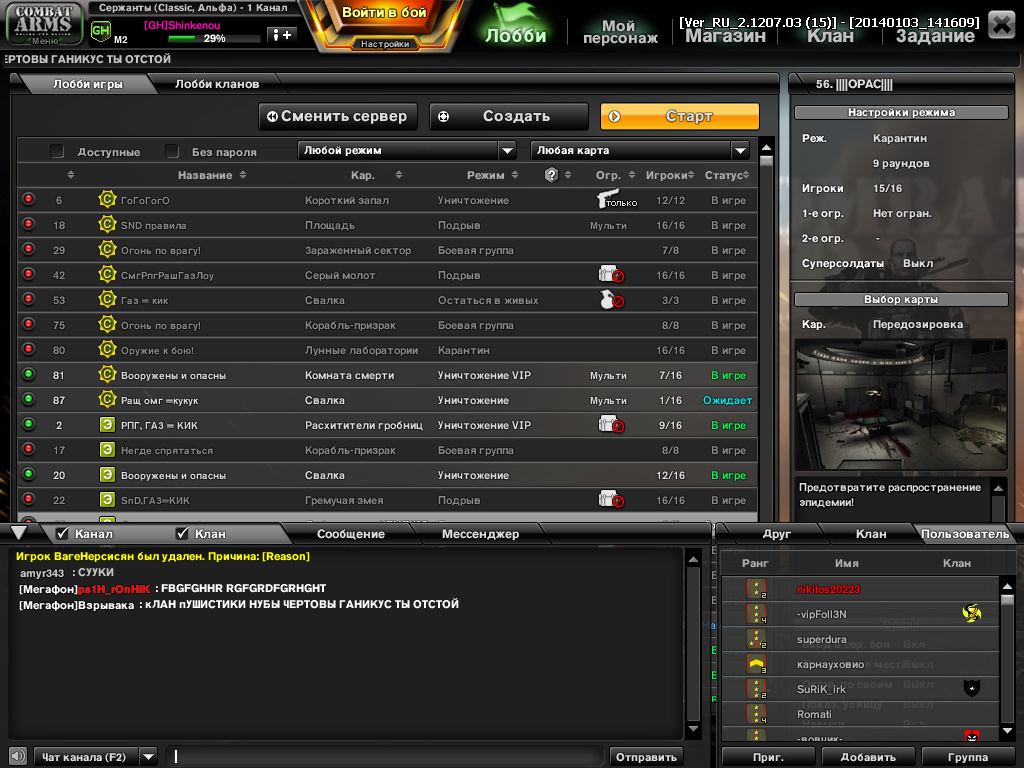
Task: Open the Мессенджер tab
Action: (481, 534)
